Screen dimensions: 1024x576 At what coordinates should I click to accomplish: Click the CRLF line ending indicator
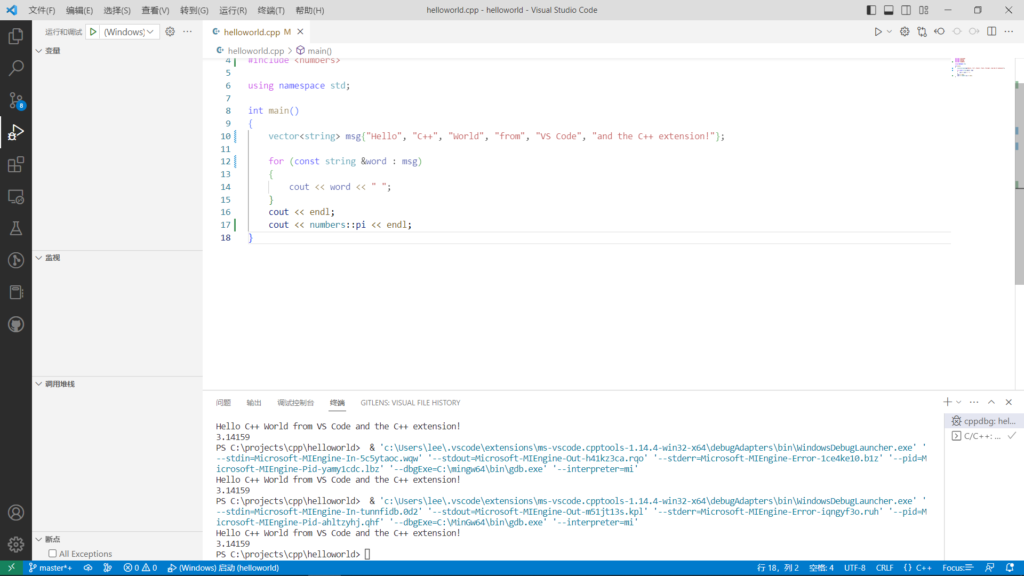(x=885, y=567)
